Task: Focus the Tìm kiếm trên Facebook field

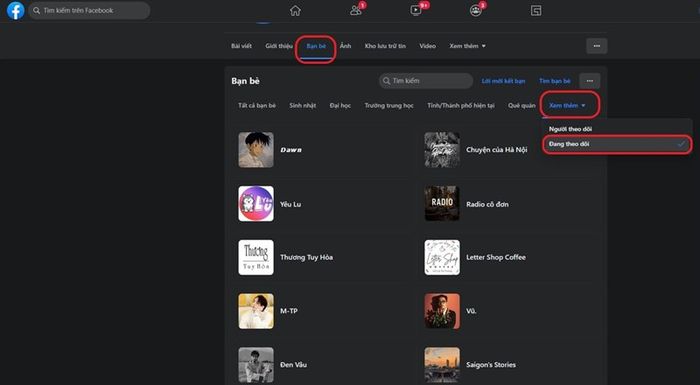Action: [x=89, y=10]
